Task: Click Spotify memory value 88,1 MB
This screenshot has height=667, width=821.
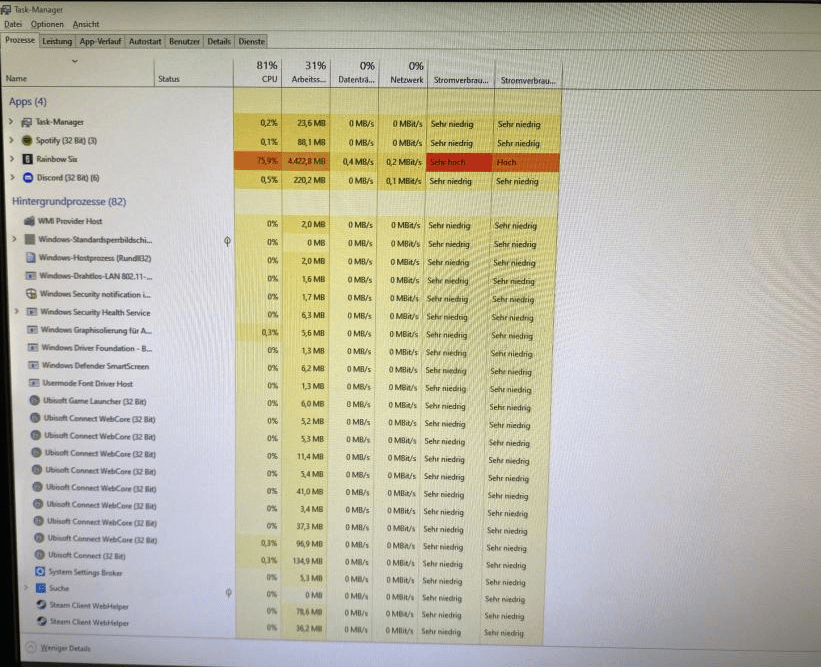Action: click(x=311, y=142)
